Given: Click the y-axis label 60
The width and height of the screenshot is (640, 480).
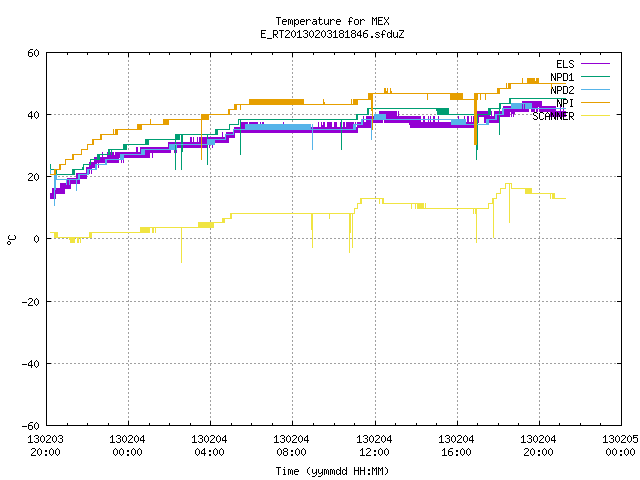Looking at the screenshot, I should coord(33,53).
